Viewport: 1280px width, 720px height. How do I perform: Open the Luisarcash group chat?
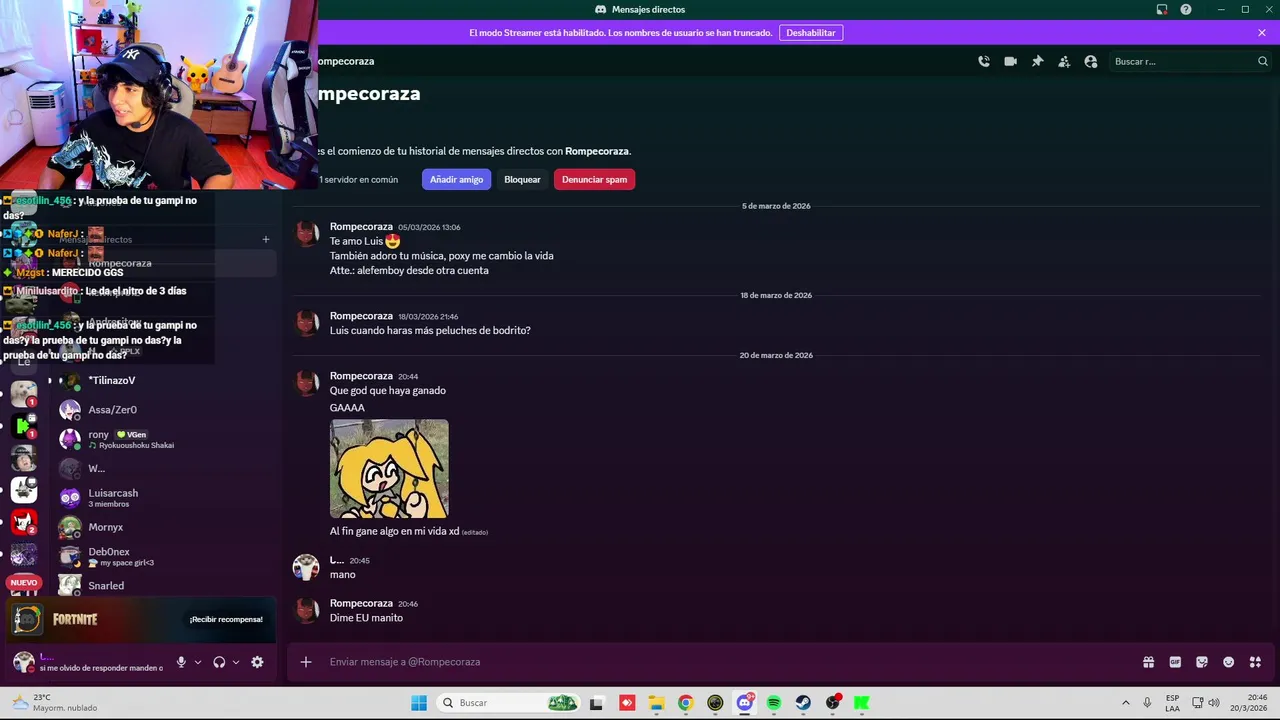[x=165, y=498]
